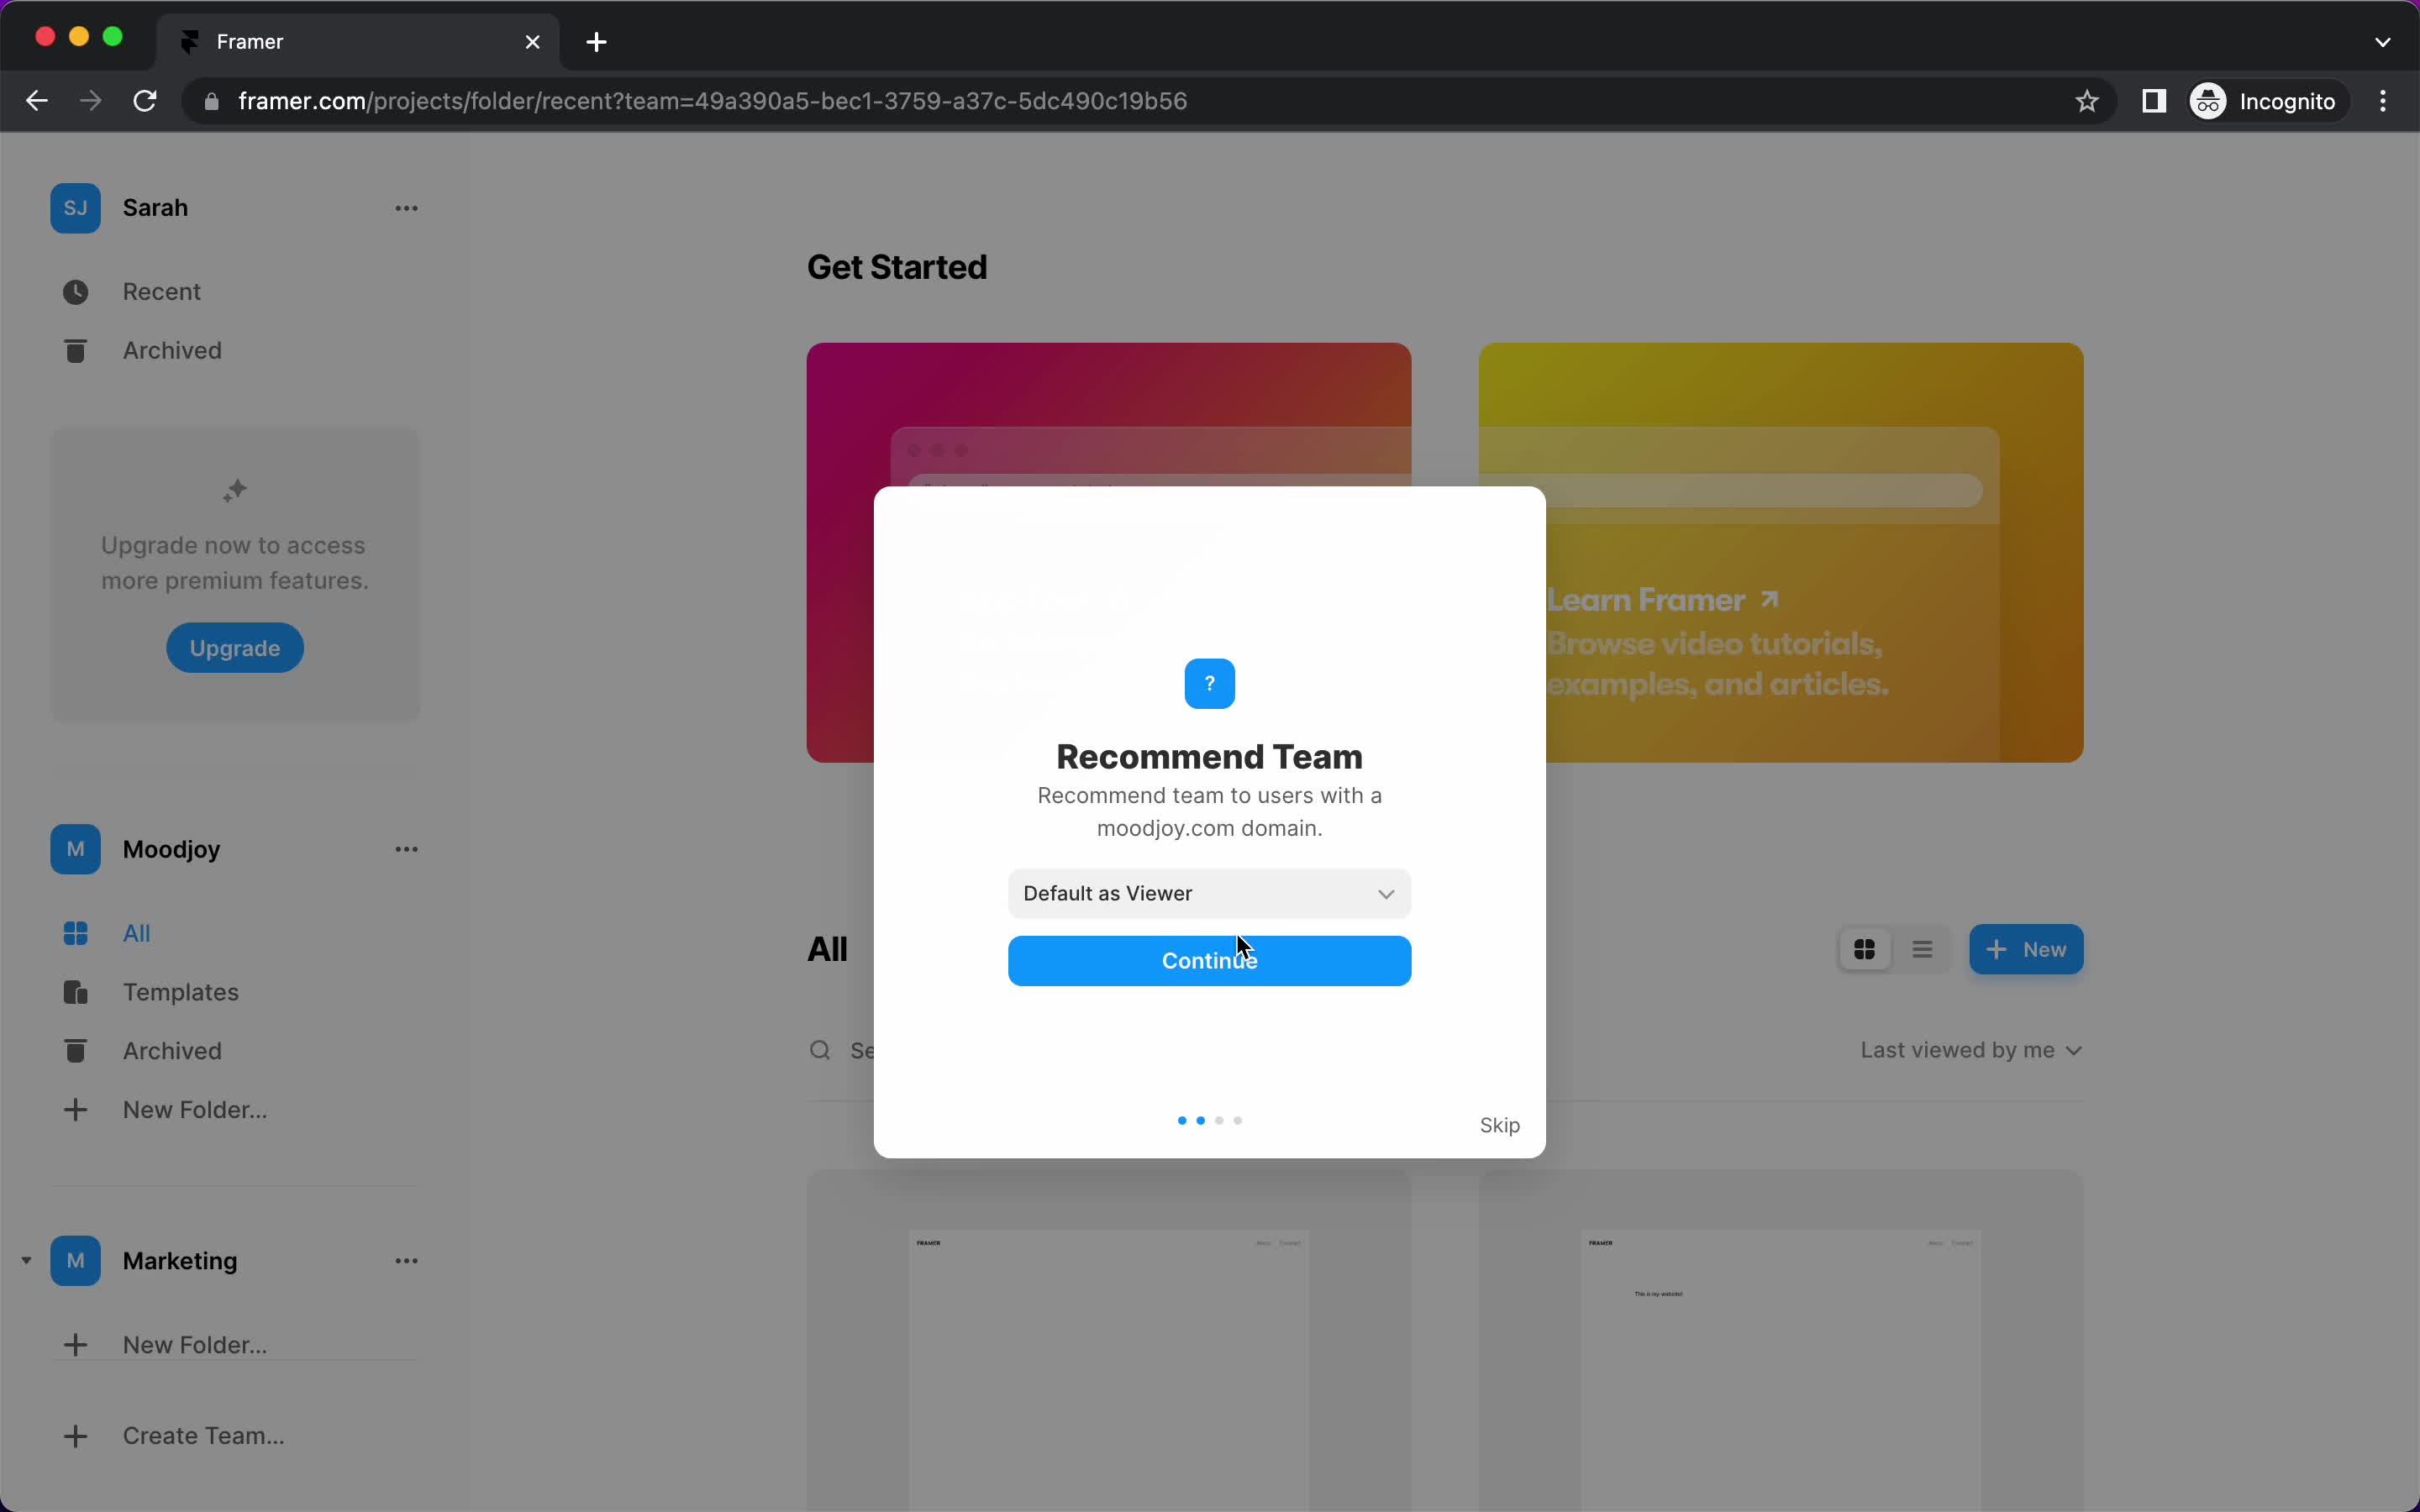Image resolution: width=2420 pixels, height=1512 pixels.
Task: Expand the Default as Viewer dropdown
Action: coord(1211,892)
